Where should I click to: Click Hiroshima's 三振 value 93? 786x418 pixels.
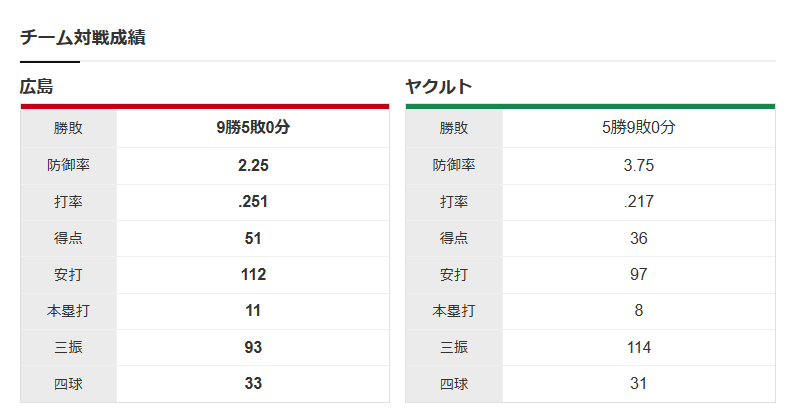tap(253, 347)
